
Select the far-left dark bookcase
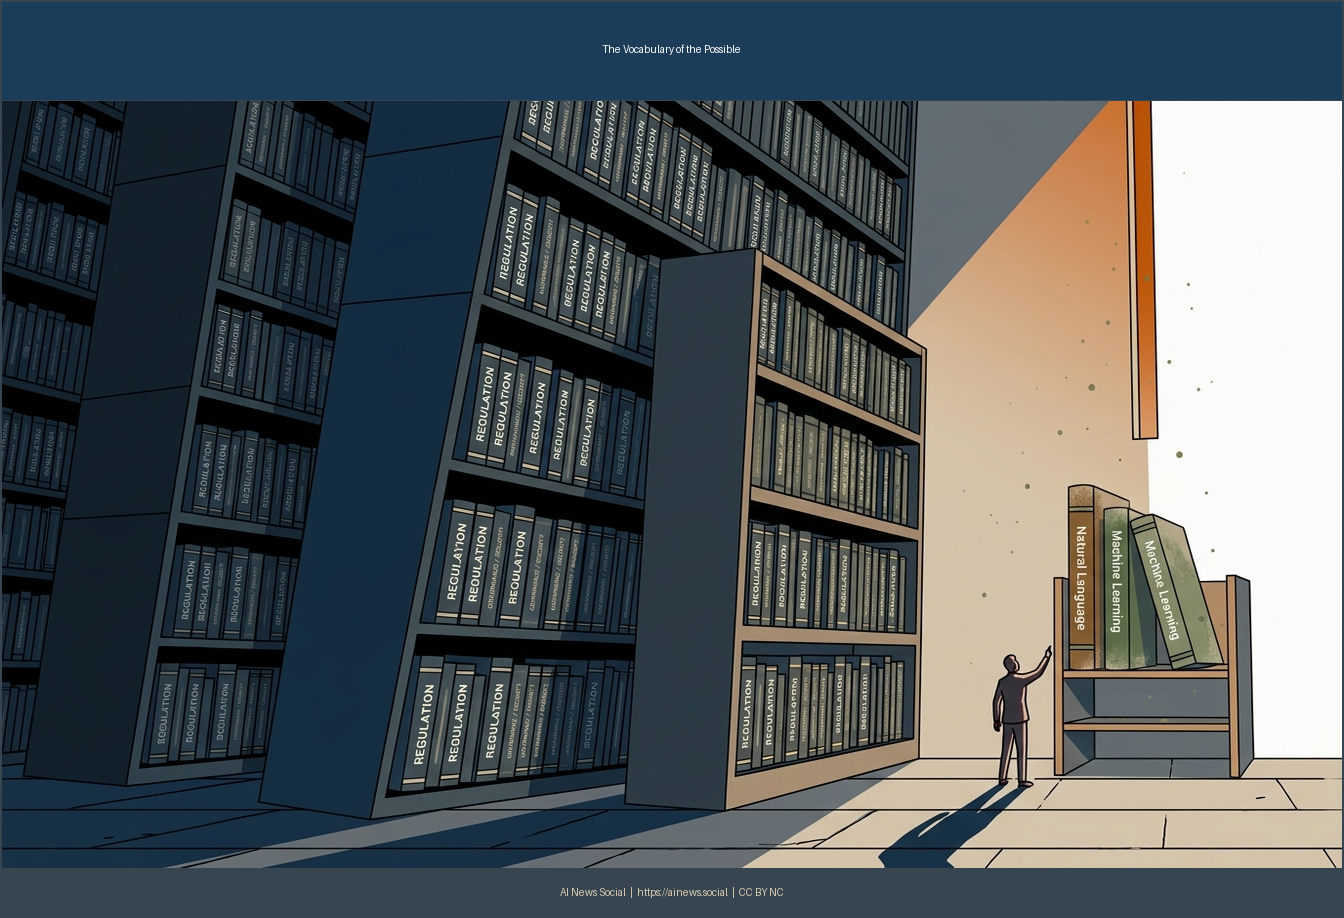55,430
